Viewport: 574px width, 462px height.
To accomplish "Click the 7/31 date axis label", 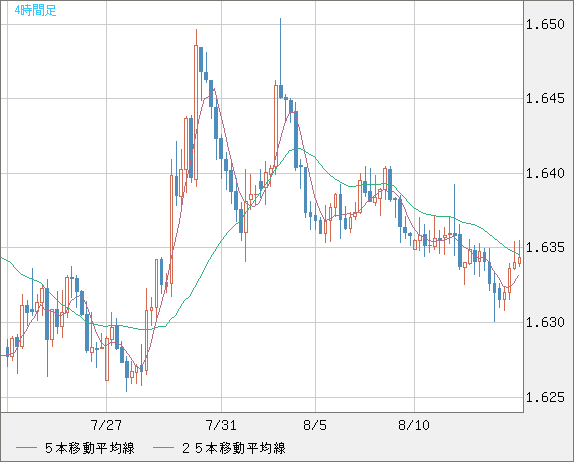I will (221, 425).
